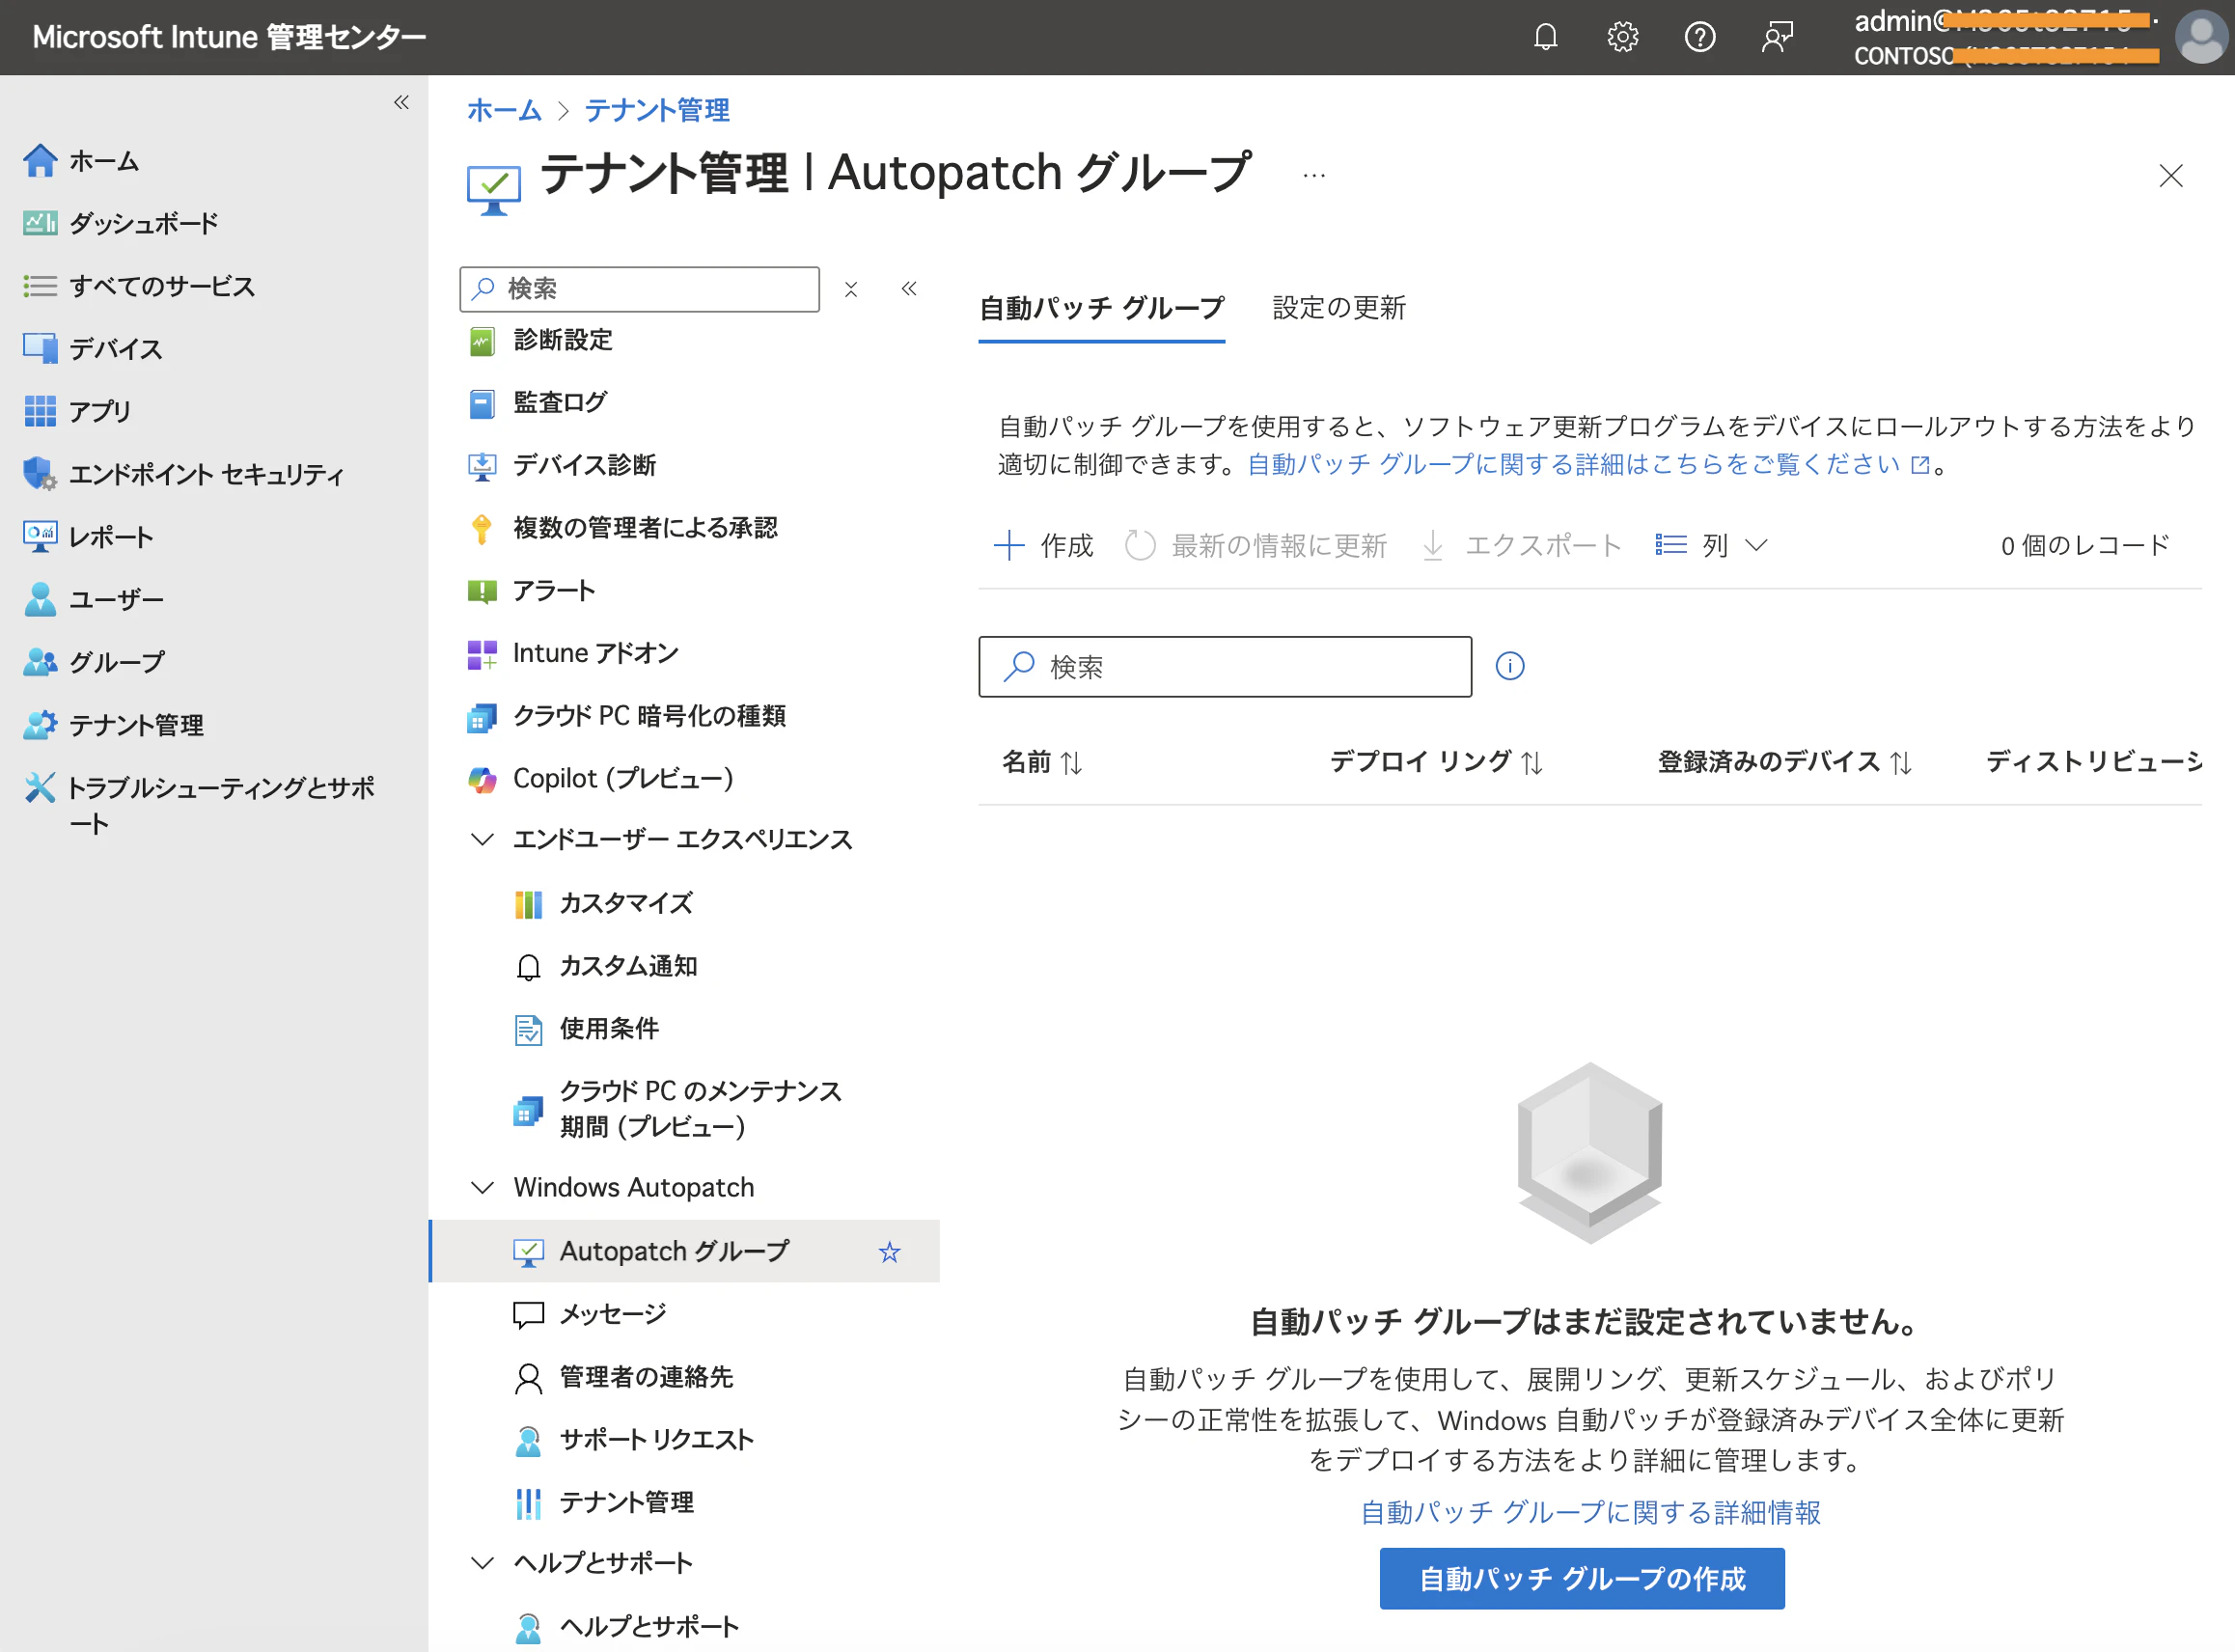Screen dimensions: 2235x1652
Task: Open Intune アドオン menu item
Action: click(574, 653)
